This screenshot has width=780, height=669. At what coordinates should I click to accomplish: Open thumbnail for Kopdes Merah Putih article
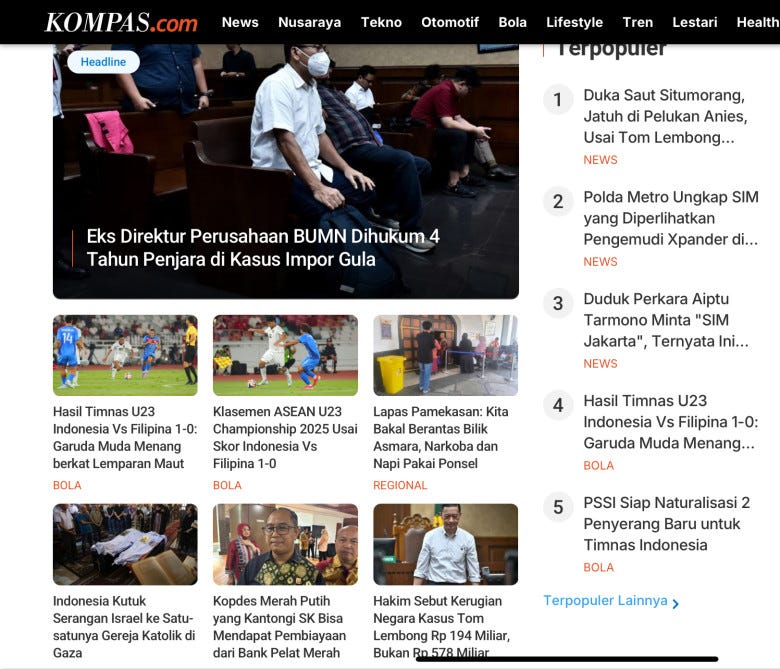285,544
